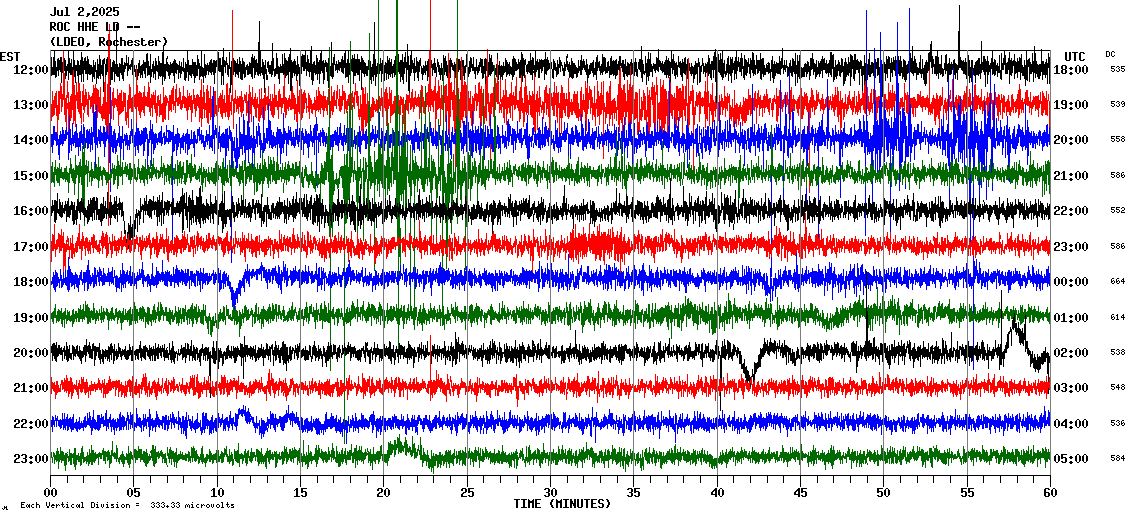This screenshot has width=1130, height=519.
Task: Select the 05:00 UTC time label
Action: tap(1070, 459)
